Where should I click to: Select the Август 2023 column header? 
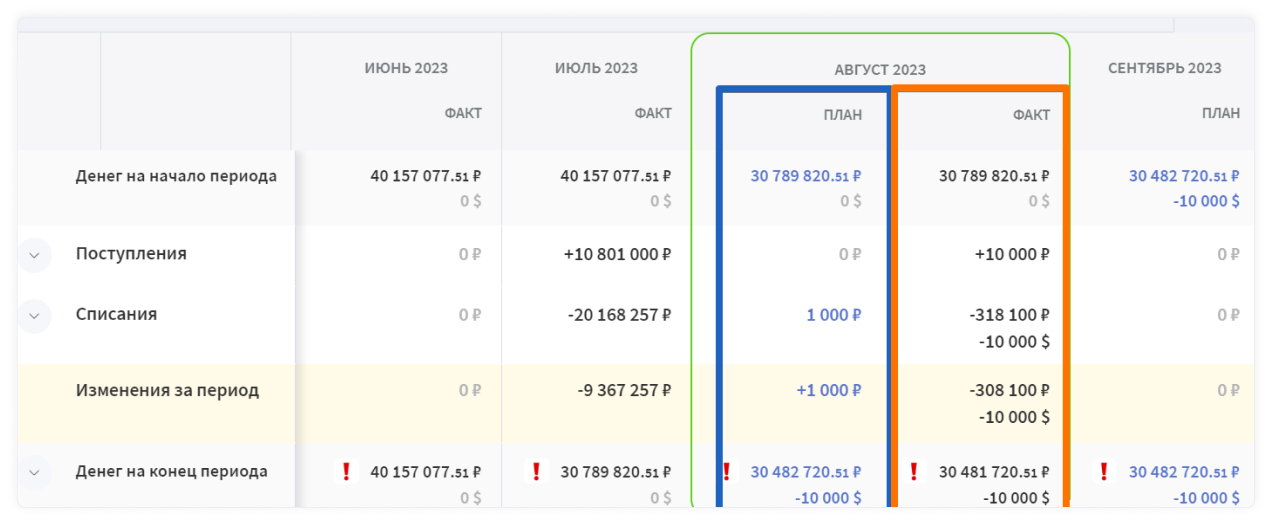[x=880, y=70]
